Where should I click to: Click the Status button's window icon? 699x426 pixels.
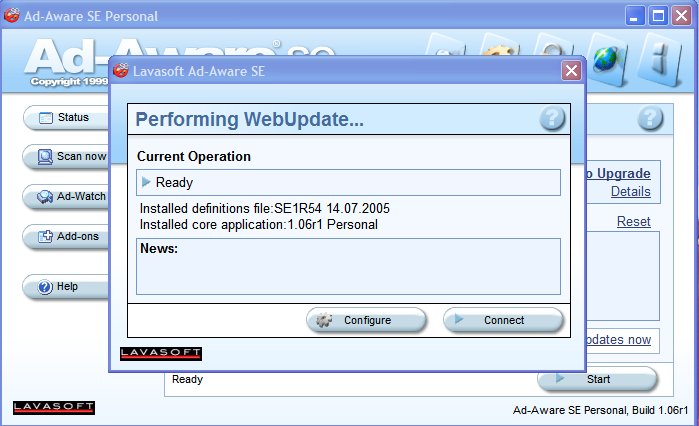tap(45, 118)
